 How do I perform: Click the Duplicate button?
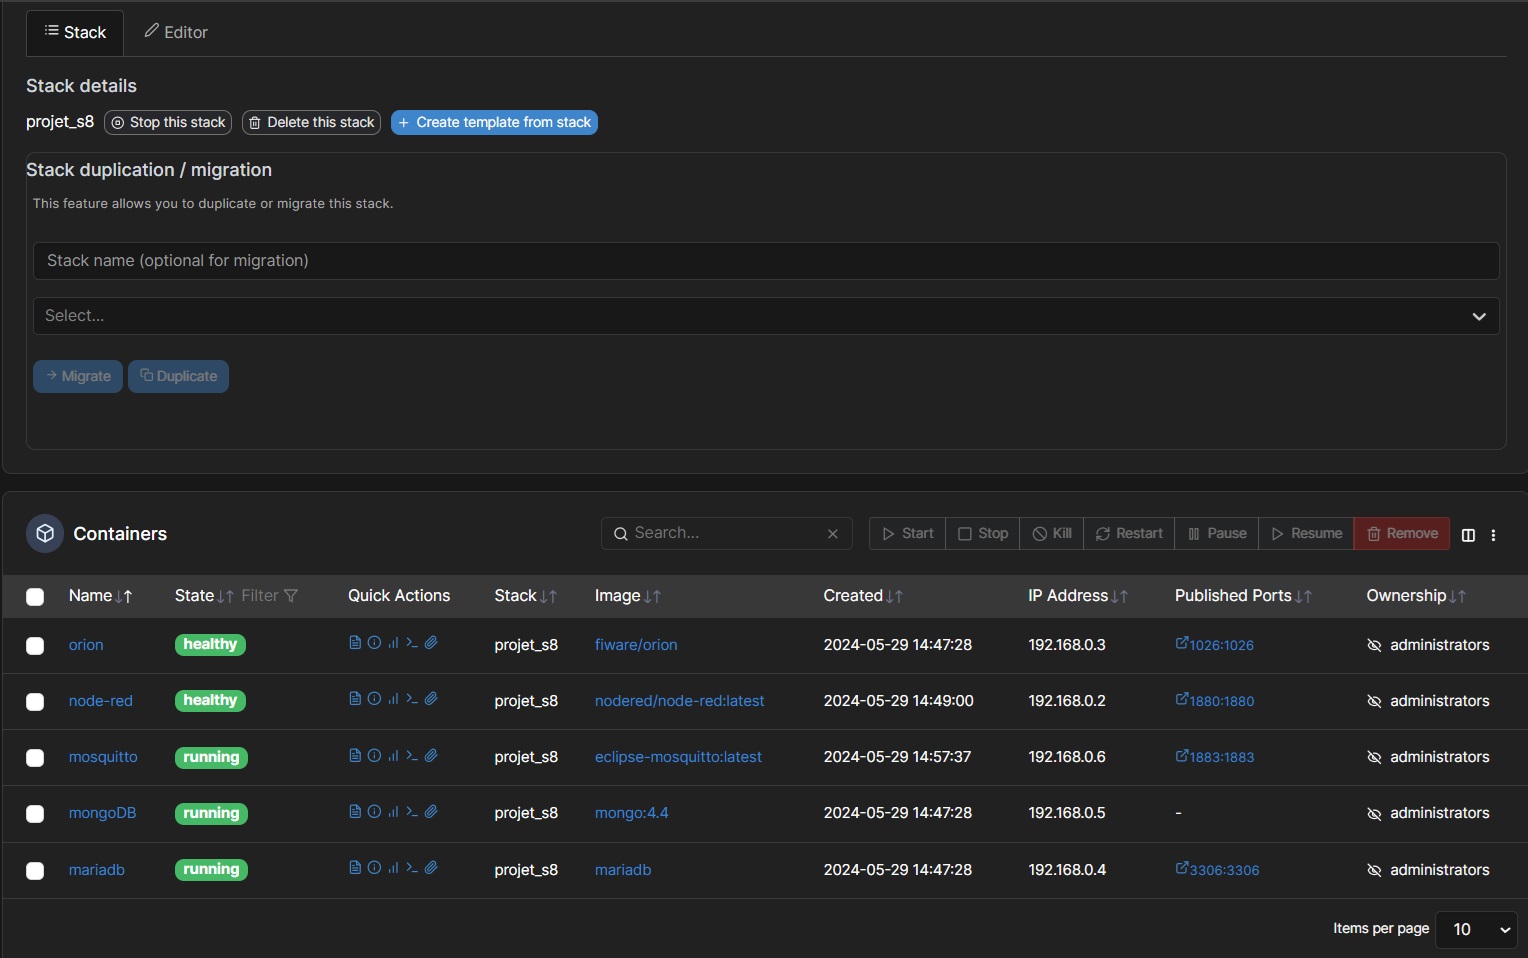point(178,377)
